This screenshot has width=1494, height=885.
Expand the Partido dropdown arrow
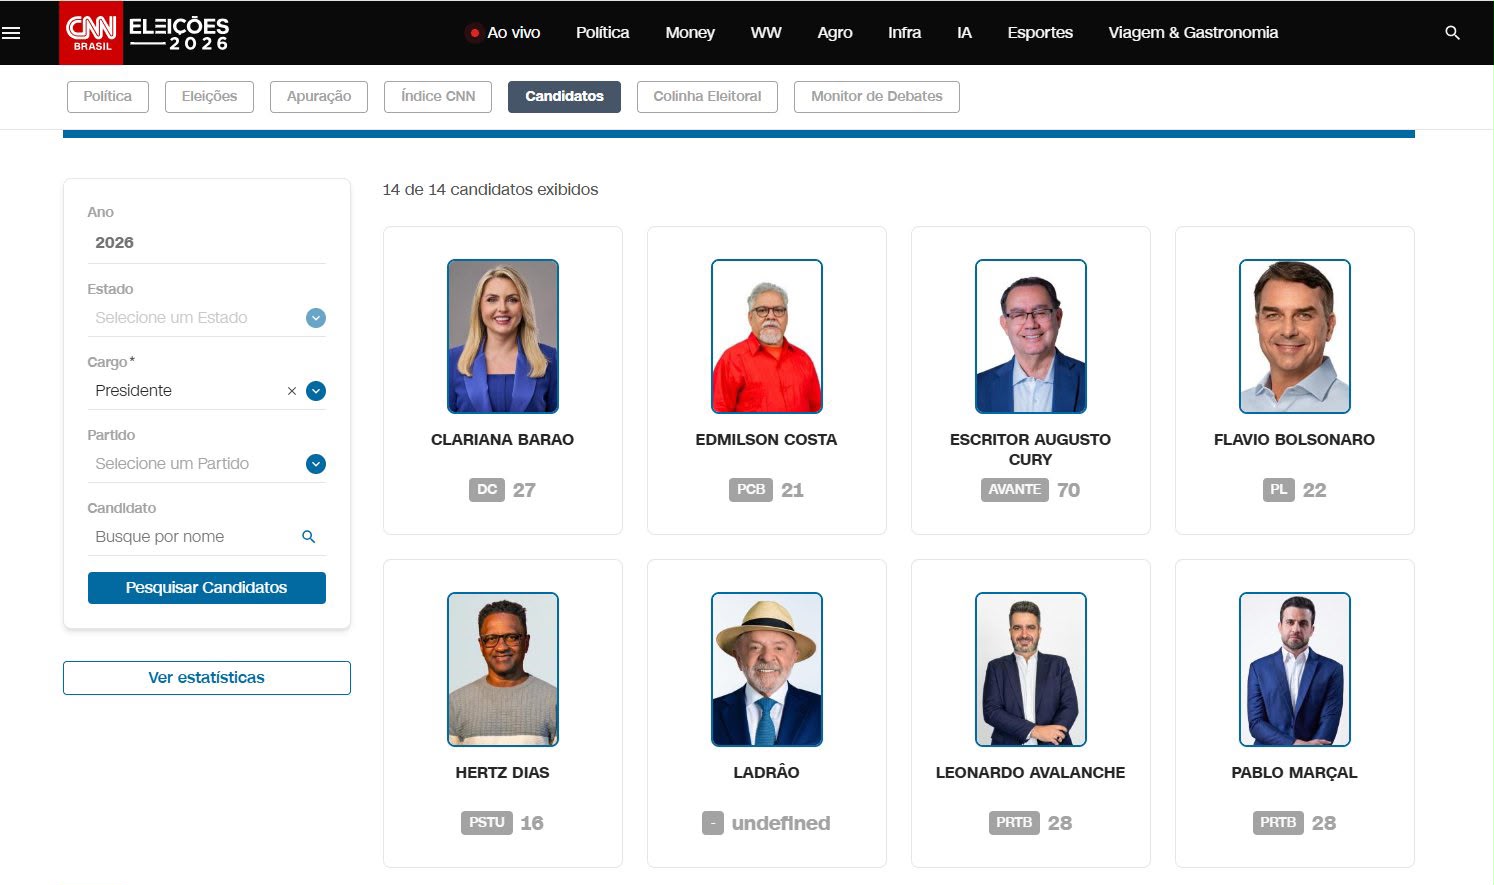tap(316, 464)
